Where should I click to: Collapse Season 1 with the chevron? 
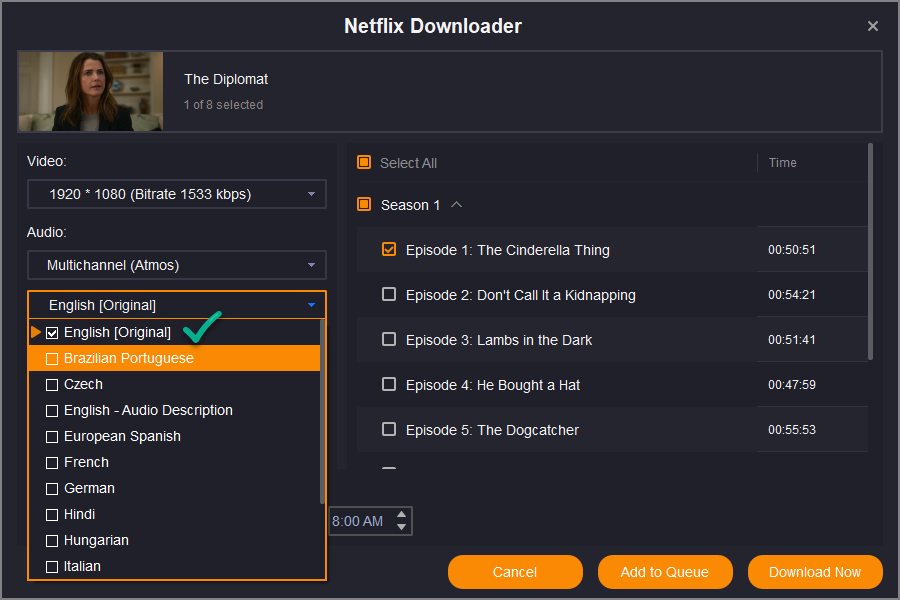click(456, 204)
